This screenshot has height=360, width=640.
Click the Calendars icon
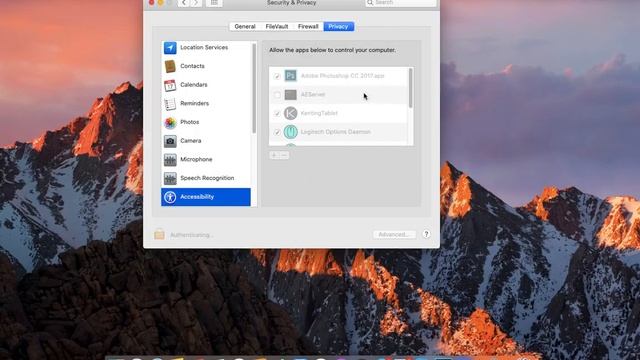point(170,85)
